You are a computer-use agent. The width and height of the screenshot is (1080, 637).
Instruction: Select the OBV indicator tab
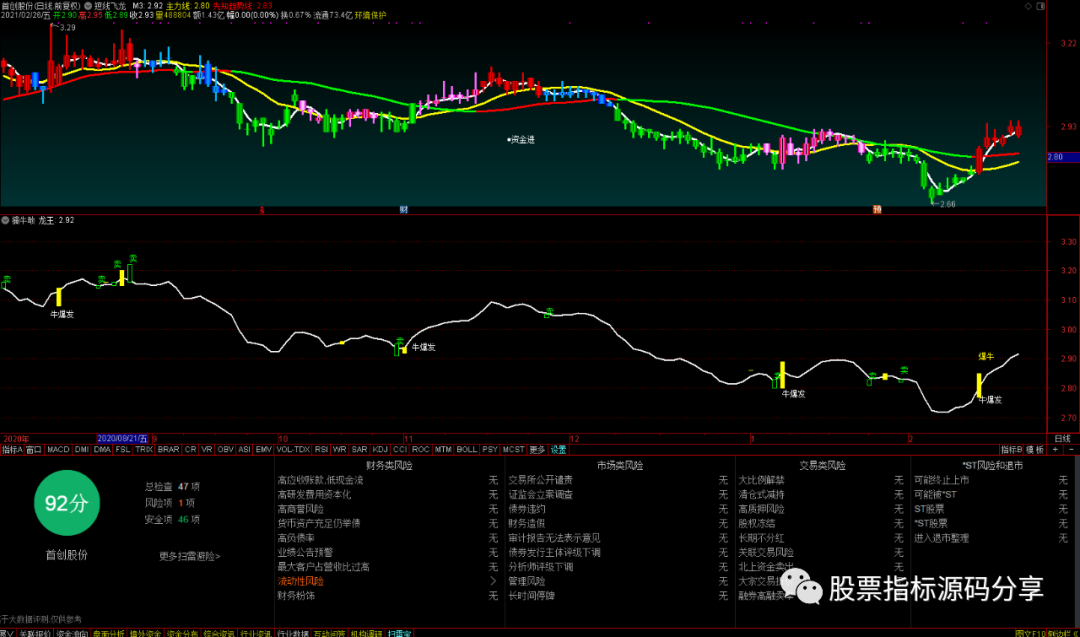coord(225,450)
